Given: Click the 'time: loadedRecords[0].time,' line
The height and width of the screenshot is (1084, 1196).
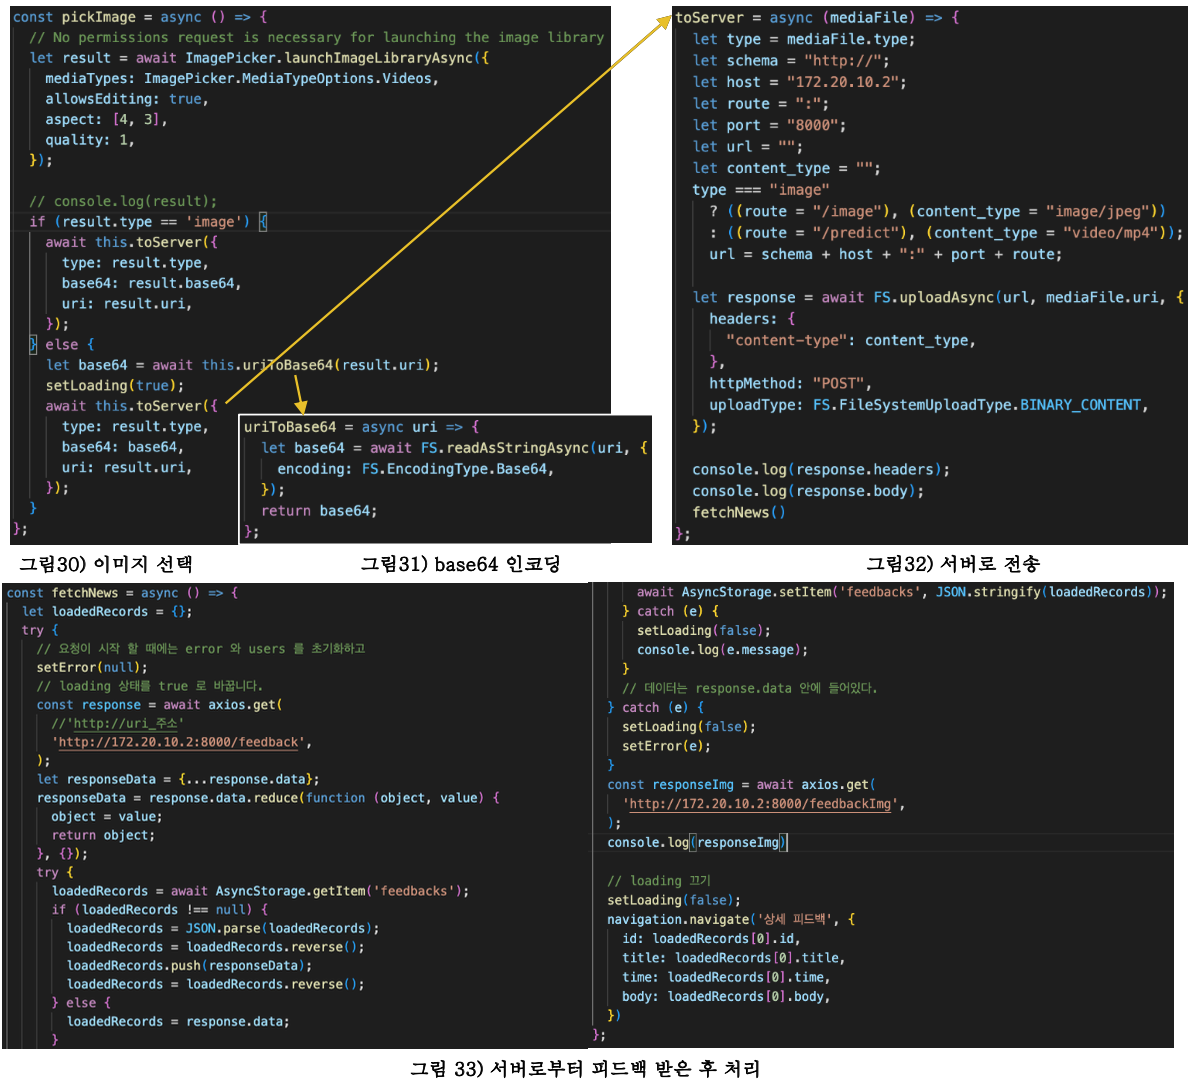Looking at the screenshot, I should click(725, 977).
